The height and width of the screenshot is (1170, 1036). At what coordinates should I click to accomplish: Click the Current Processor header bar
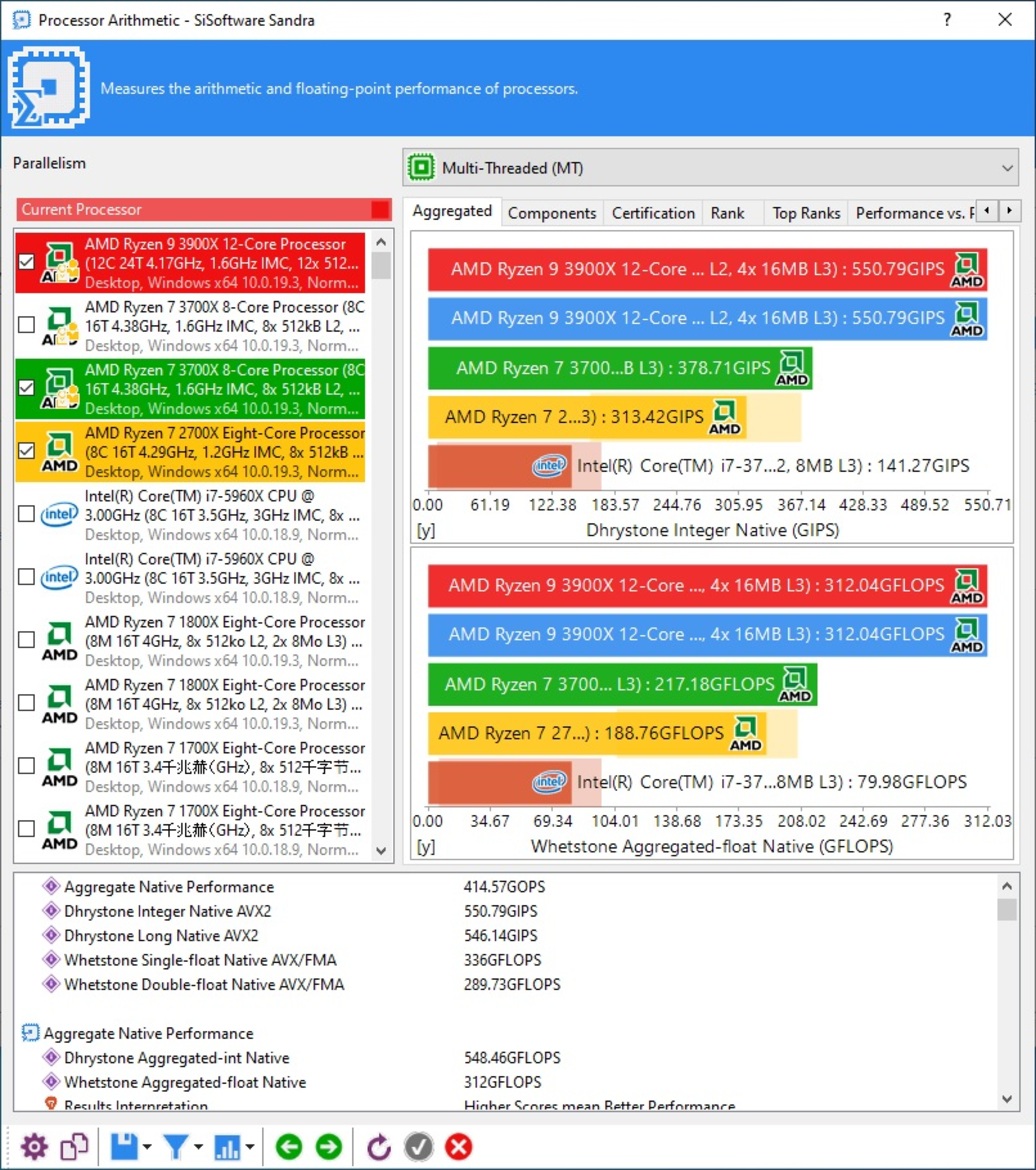tap(204, 210)
